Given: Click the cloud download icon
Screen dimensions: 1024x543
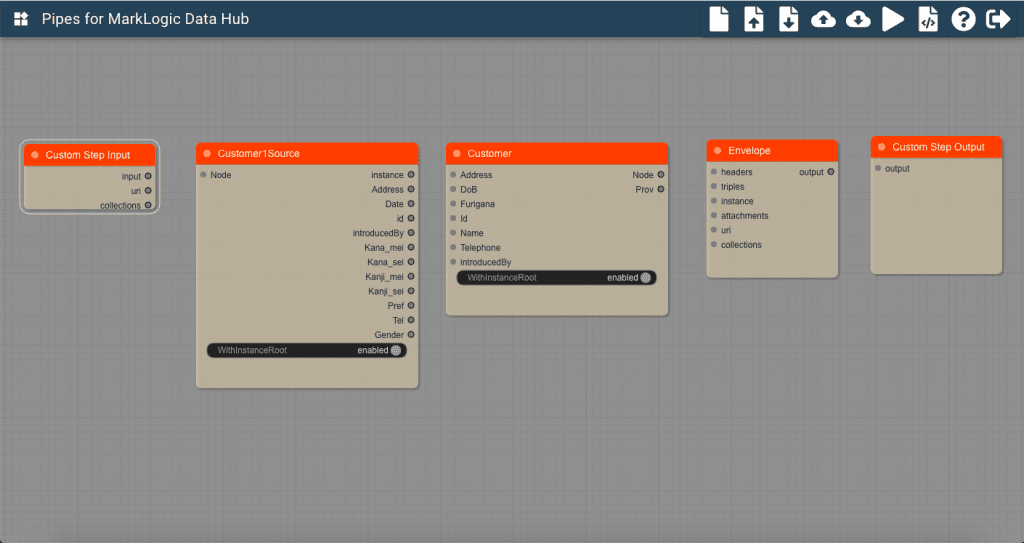Looking at the screenshot, I should pyautogui.click(x=858, y=19).
